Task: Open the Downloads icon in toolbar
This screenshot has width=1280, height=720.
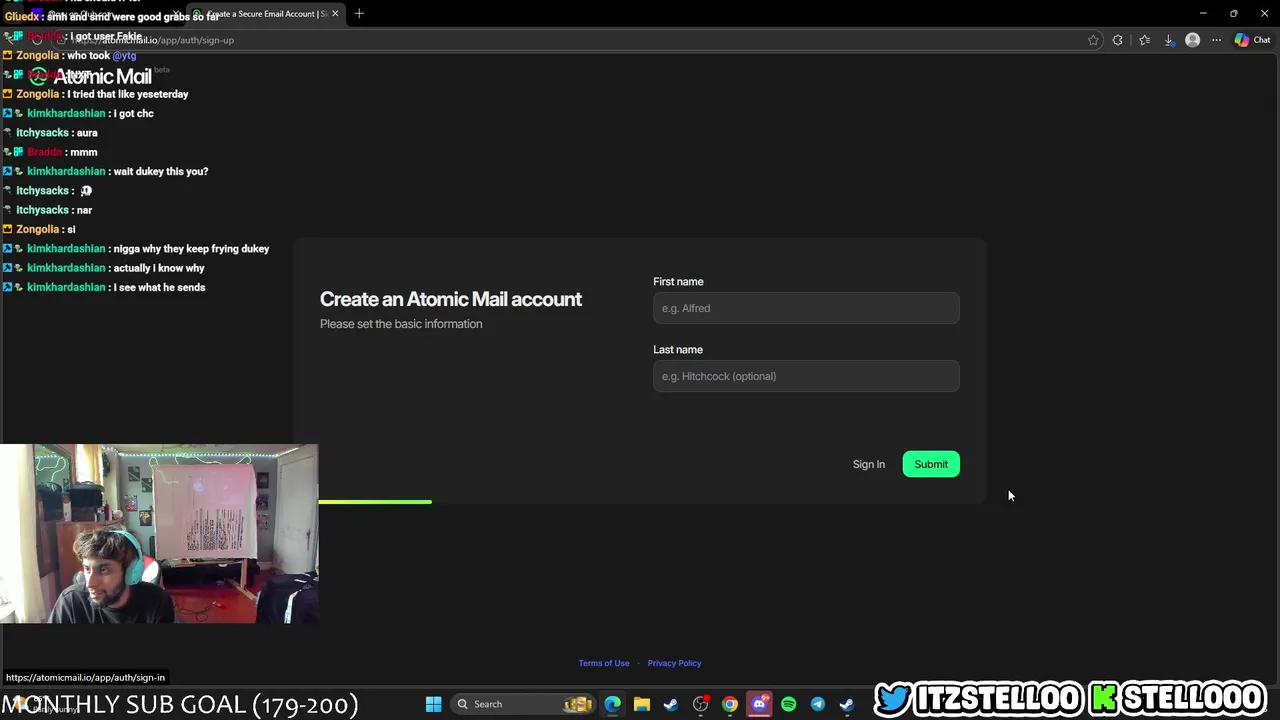Action: [x=1168, y=40]
